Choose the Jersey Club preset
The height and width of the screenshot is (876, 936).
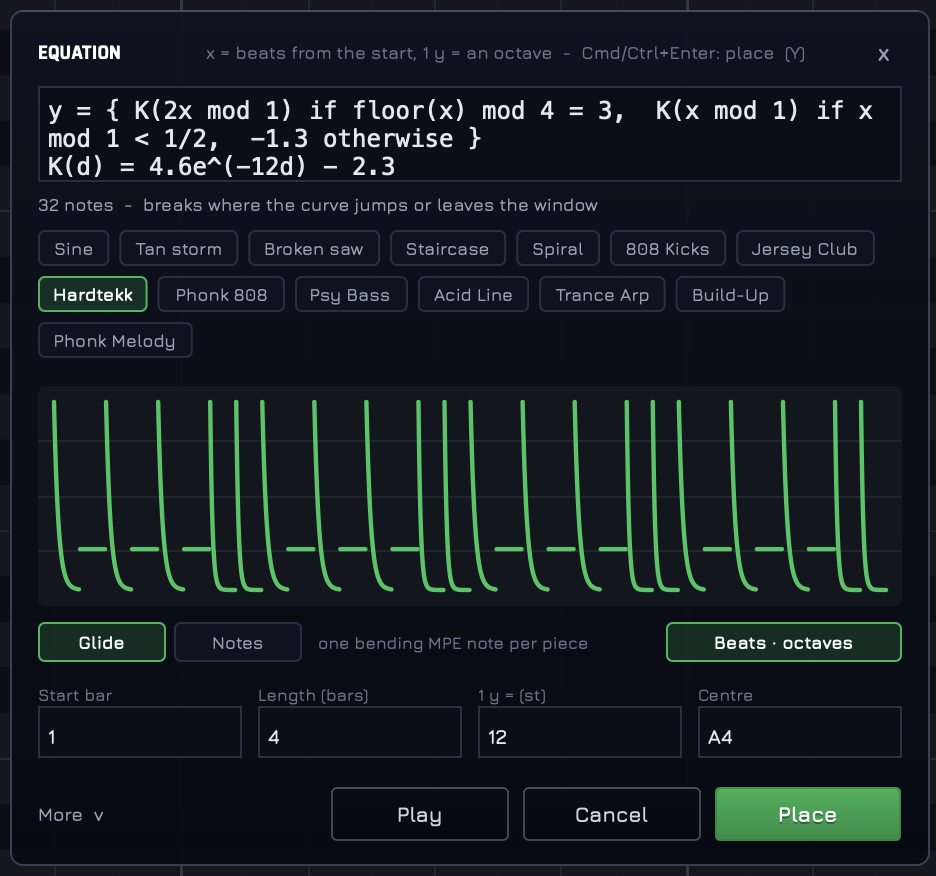[805, 248]
